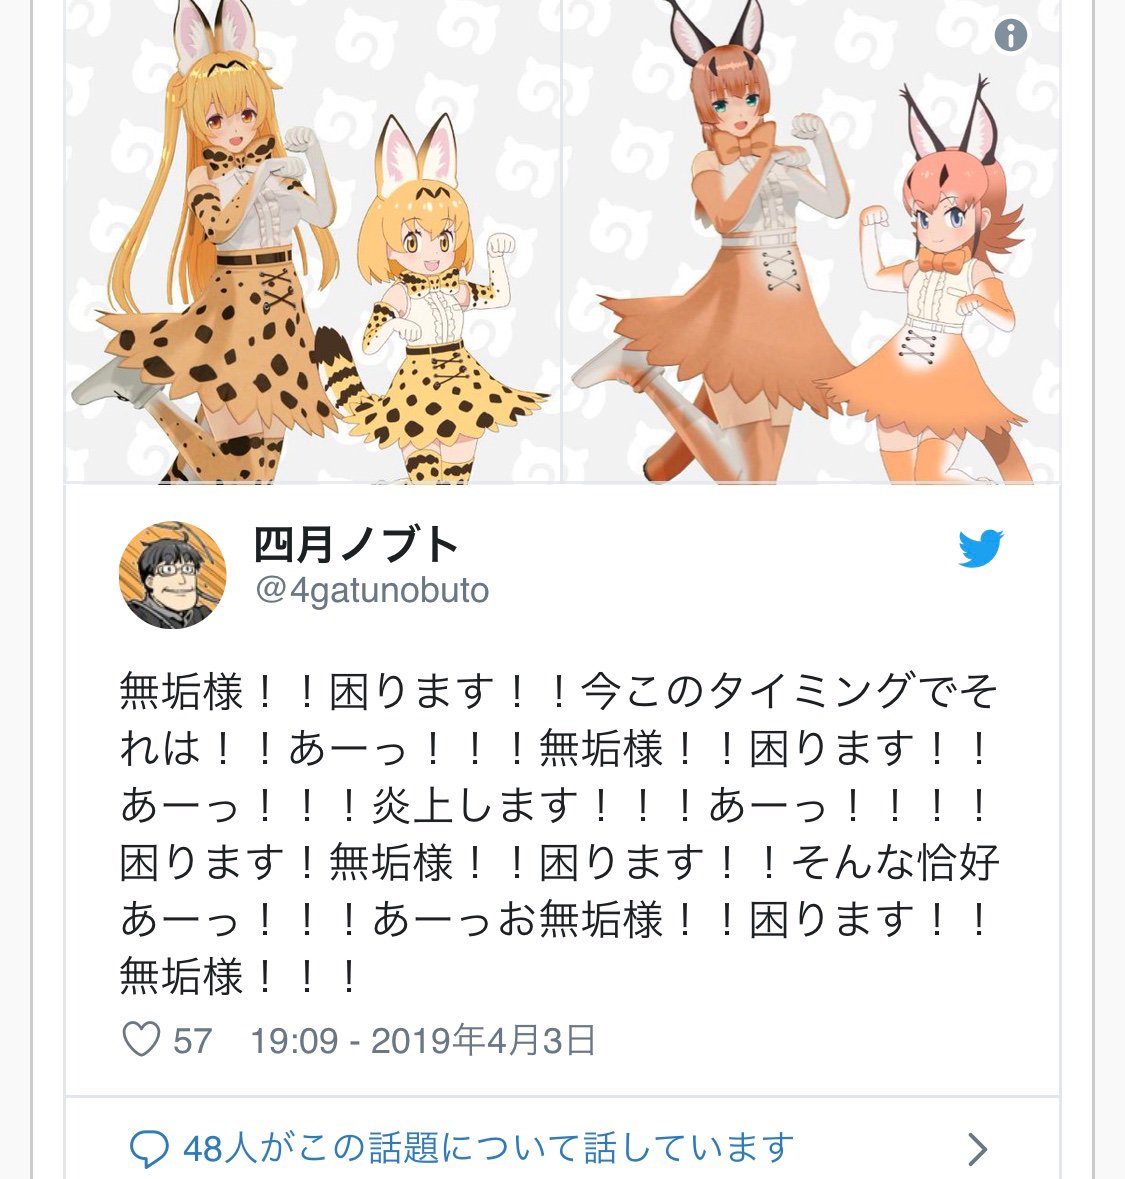
Task: Open 四月ノブト's round profile avatar
Action: pyautogui.click(x=172, y=575)
